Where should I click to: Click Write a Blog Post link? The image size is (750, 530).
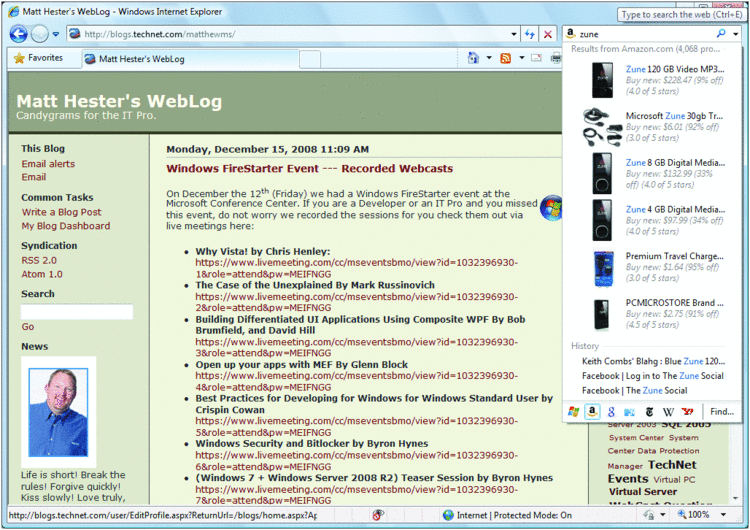[x=61, y=212]
